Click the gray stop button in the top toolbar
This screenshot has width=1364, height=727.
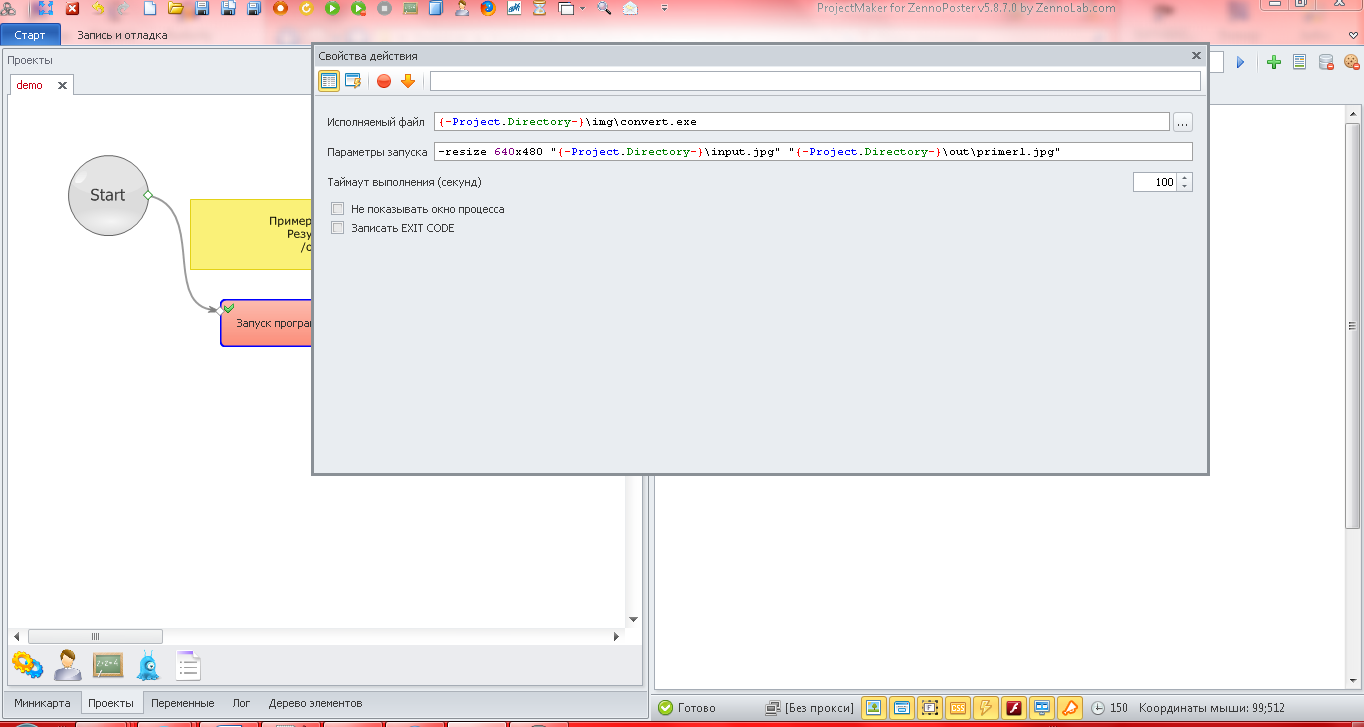(384, 8)
